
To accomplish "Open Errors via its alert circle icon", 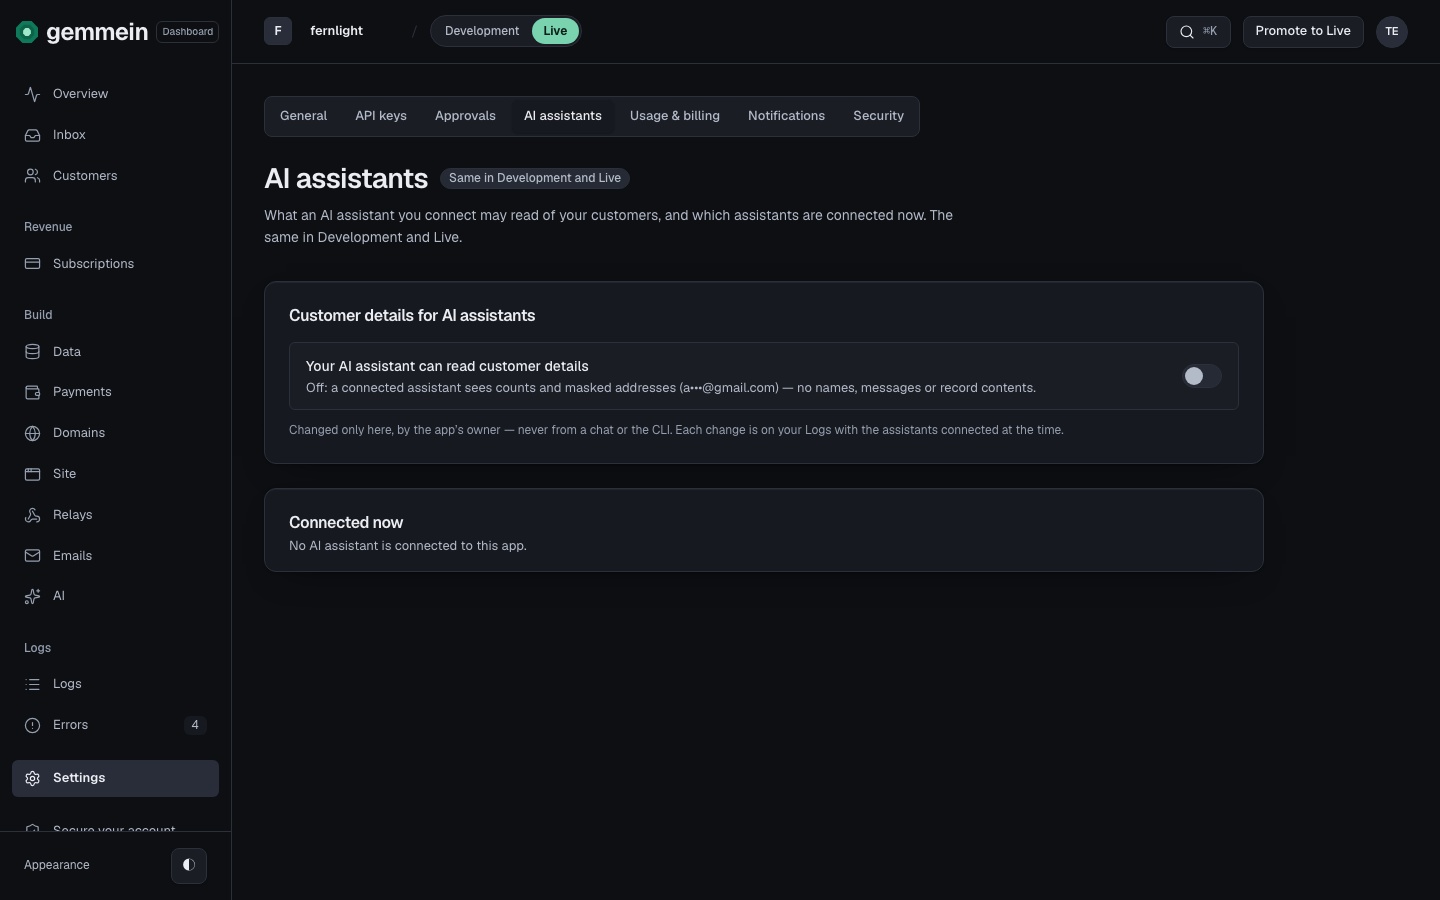I will coord(33,725).
